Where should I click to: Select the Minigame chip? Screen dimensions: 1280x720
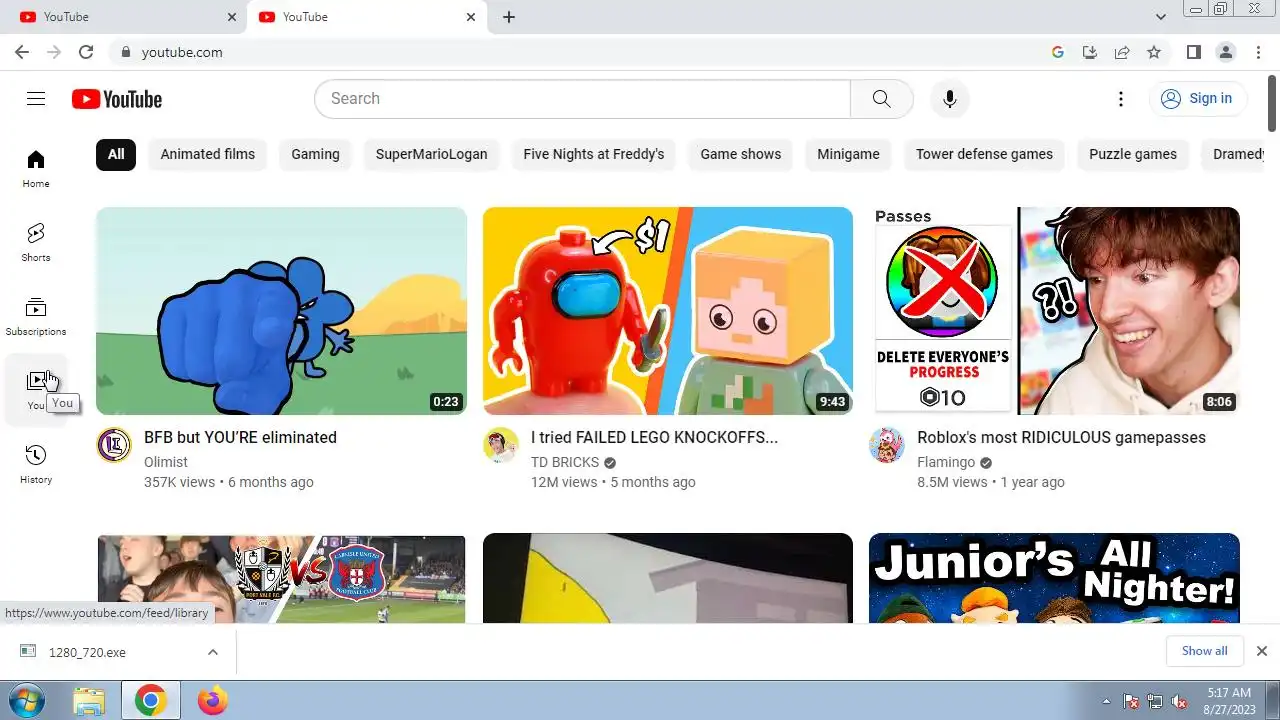point(848,154)
